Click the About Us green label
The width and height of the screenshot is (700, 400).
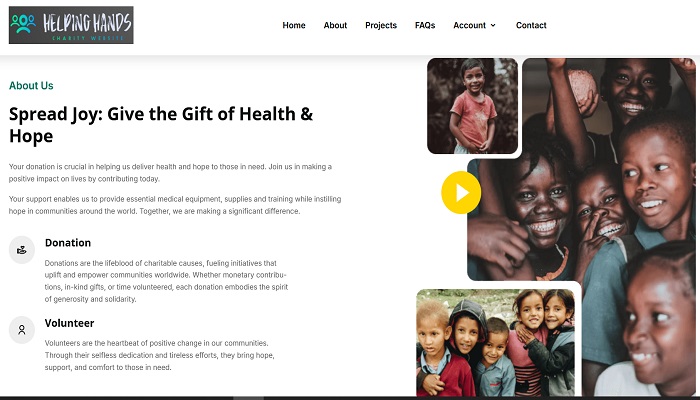pyautogui.click(x=31, y=86)
